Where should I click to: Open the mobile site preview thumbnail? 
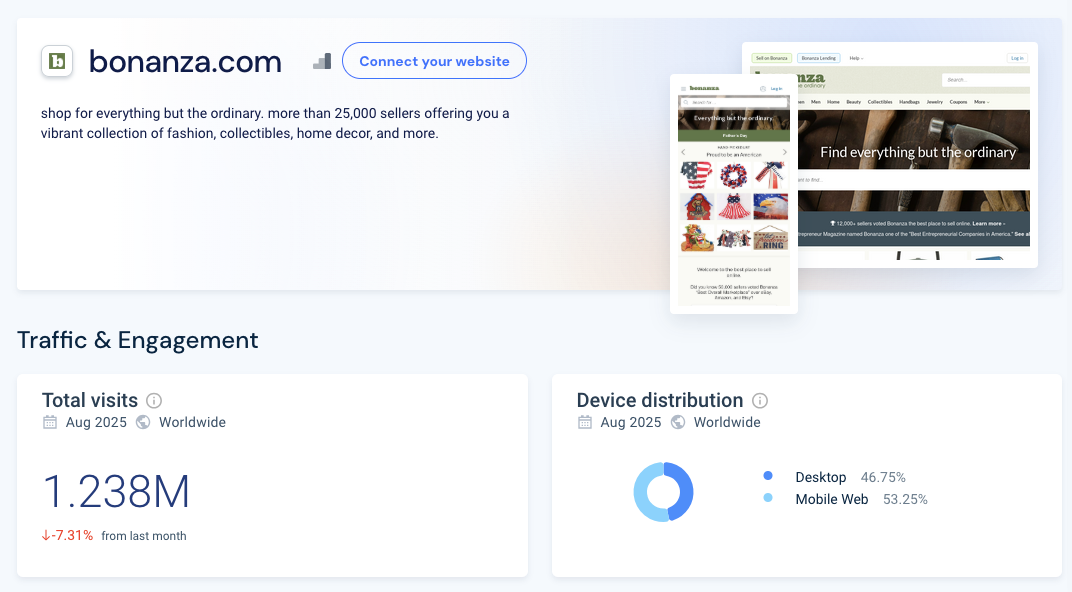pyautogui.click(x=734, y=194)
